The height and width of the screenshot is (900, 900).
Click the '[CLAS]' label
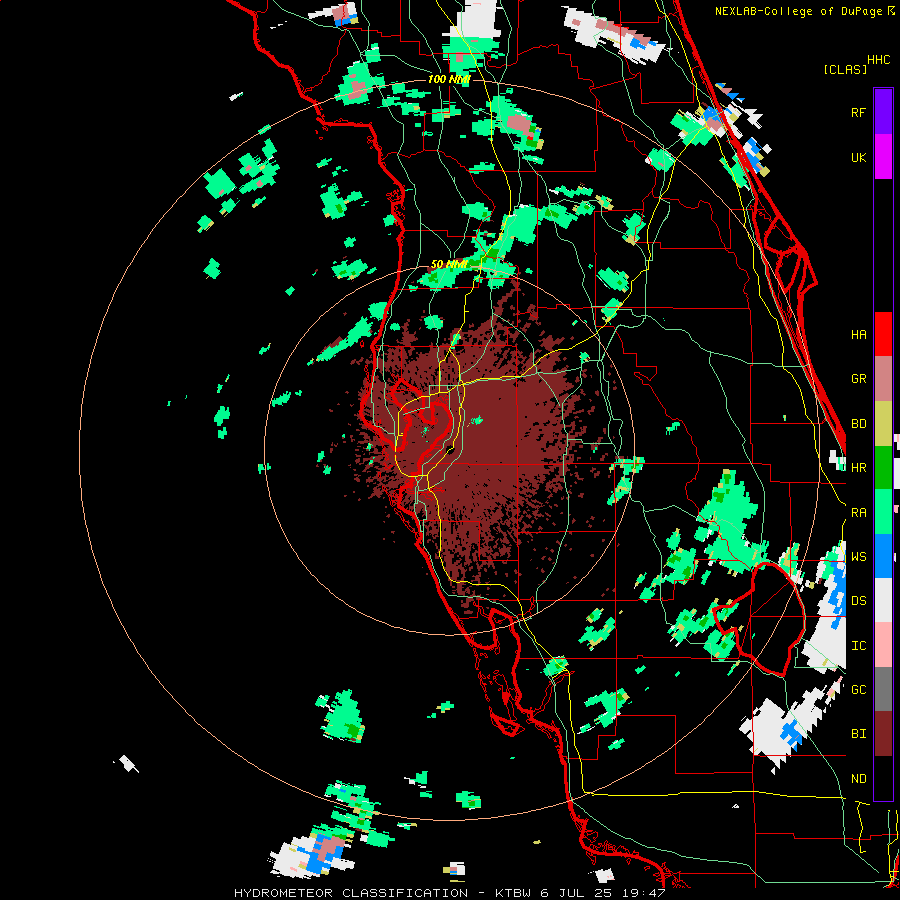click(845, 69)
